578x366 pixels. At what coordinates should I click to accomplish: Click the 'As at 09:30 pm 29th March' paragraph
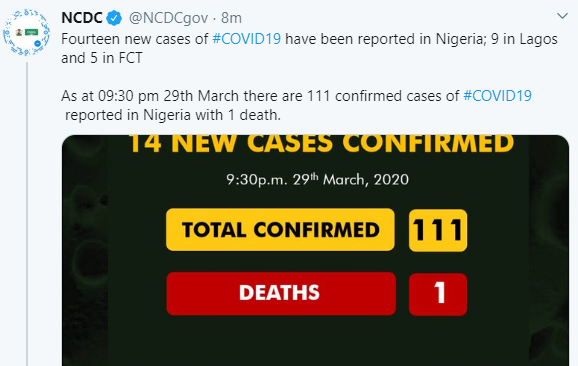[296, 105]
